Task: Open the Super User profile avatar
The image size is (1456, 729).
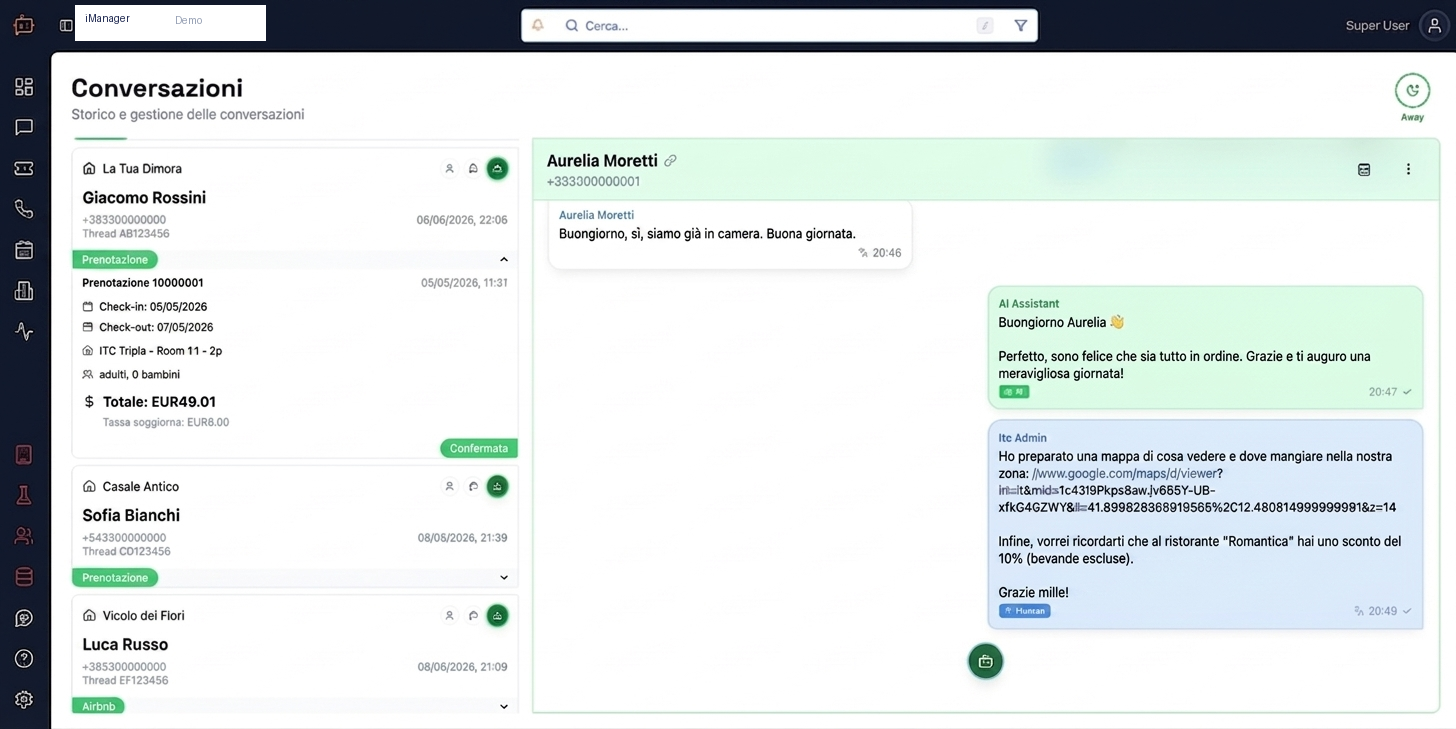Action: click(x=1435, y=25)
